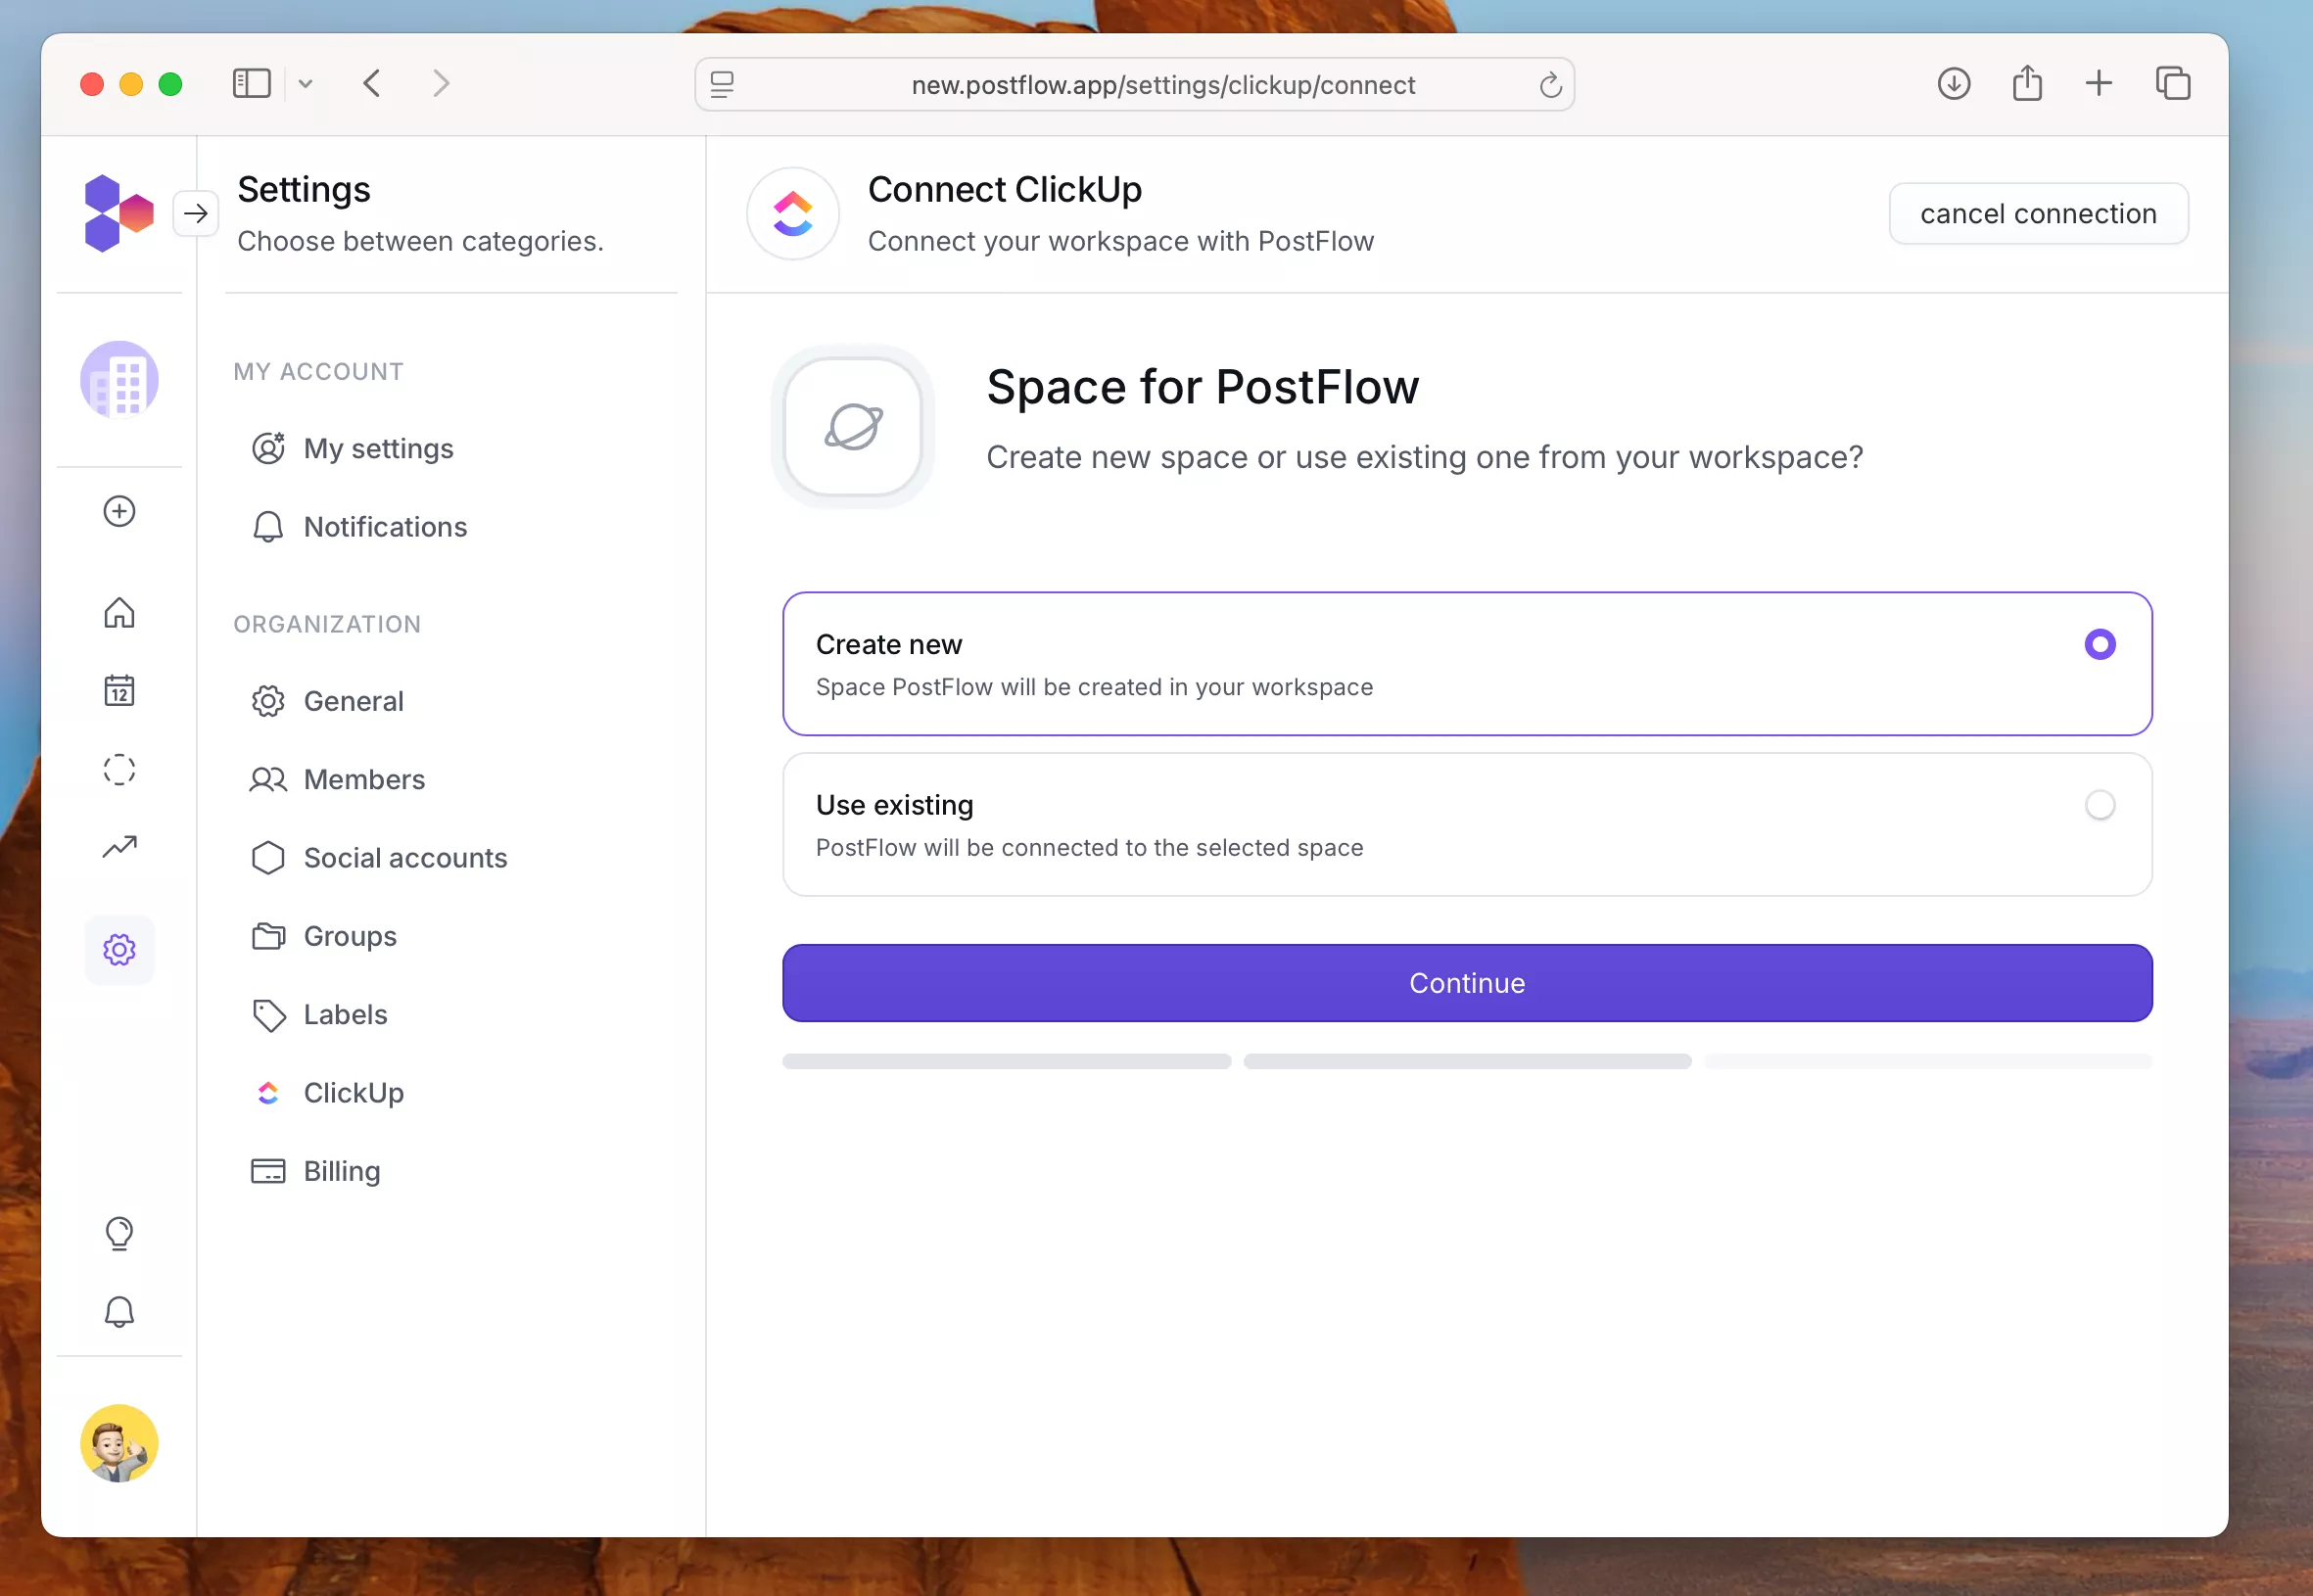Click the 'Connect ClickUp' title

pyautogui.click(x=1004, y=190)
